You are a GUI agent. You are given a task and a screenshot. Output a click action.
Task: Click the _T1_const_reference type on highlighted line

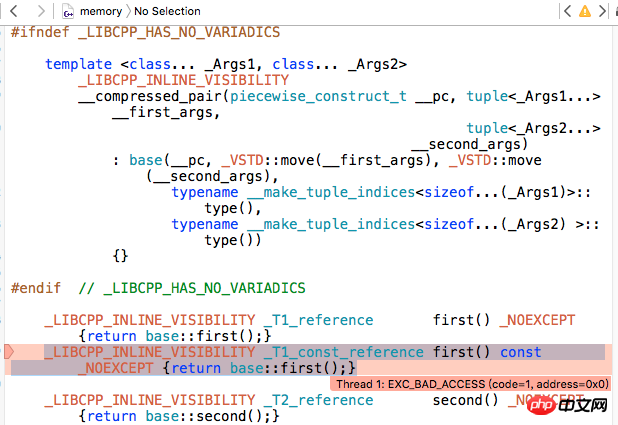[x=344, y=352]
